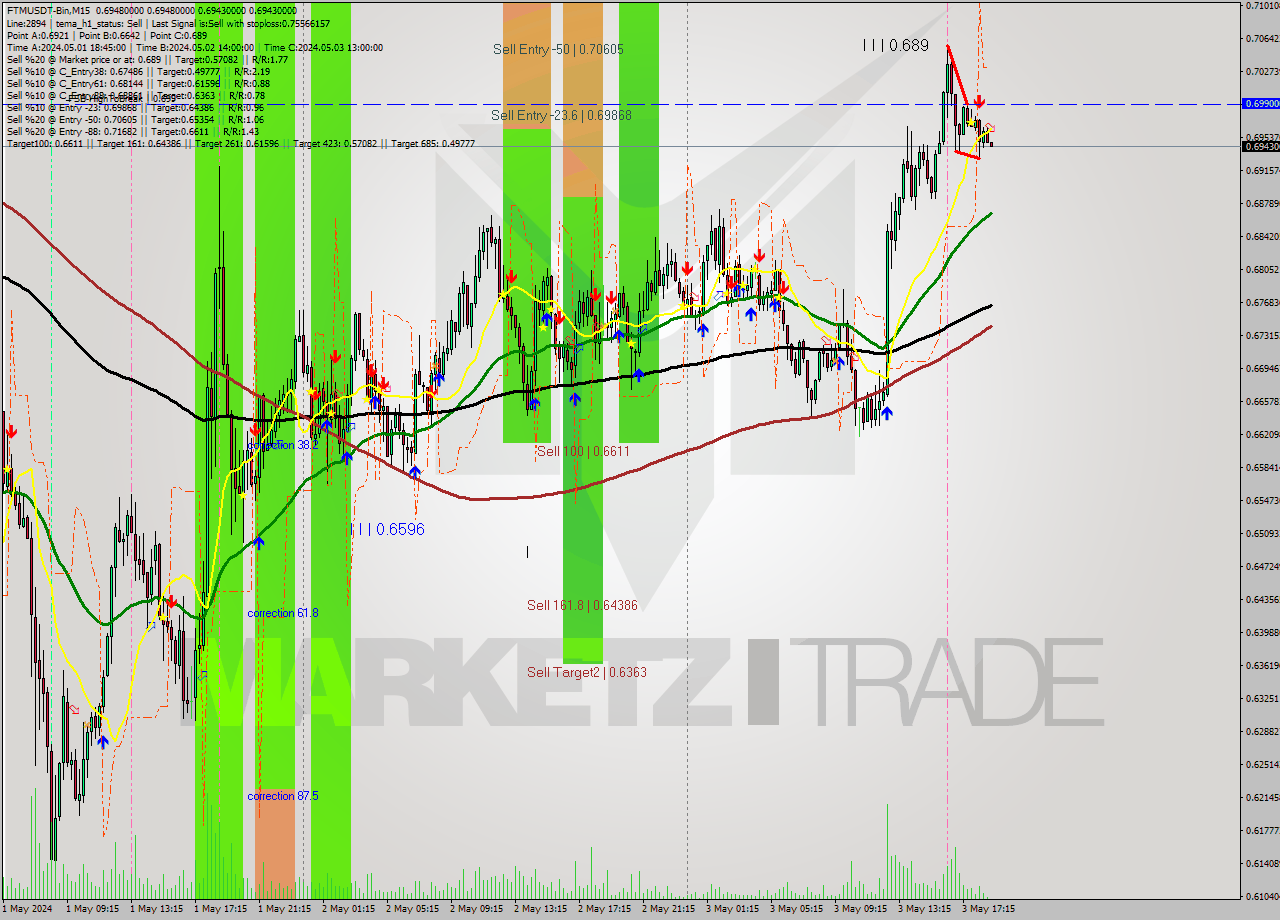
Task: Click the 0.68420 value on the price axis
Action: click(x=1262, y=237)
